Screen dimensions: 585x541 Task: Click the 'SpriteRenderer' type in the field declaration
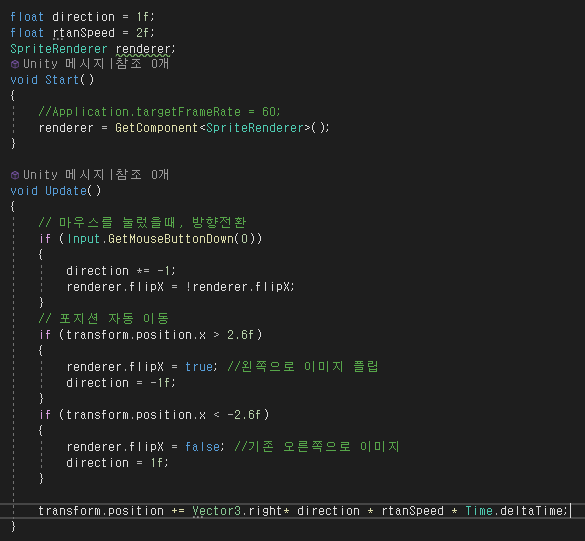(59, 49)
